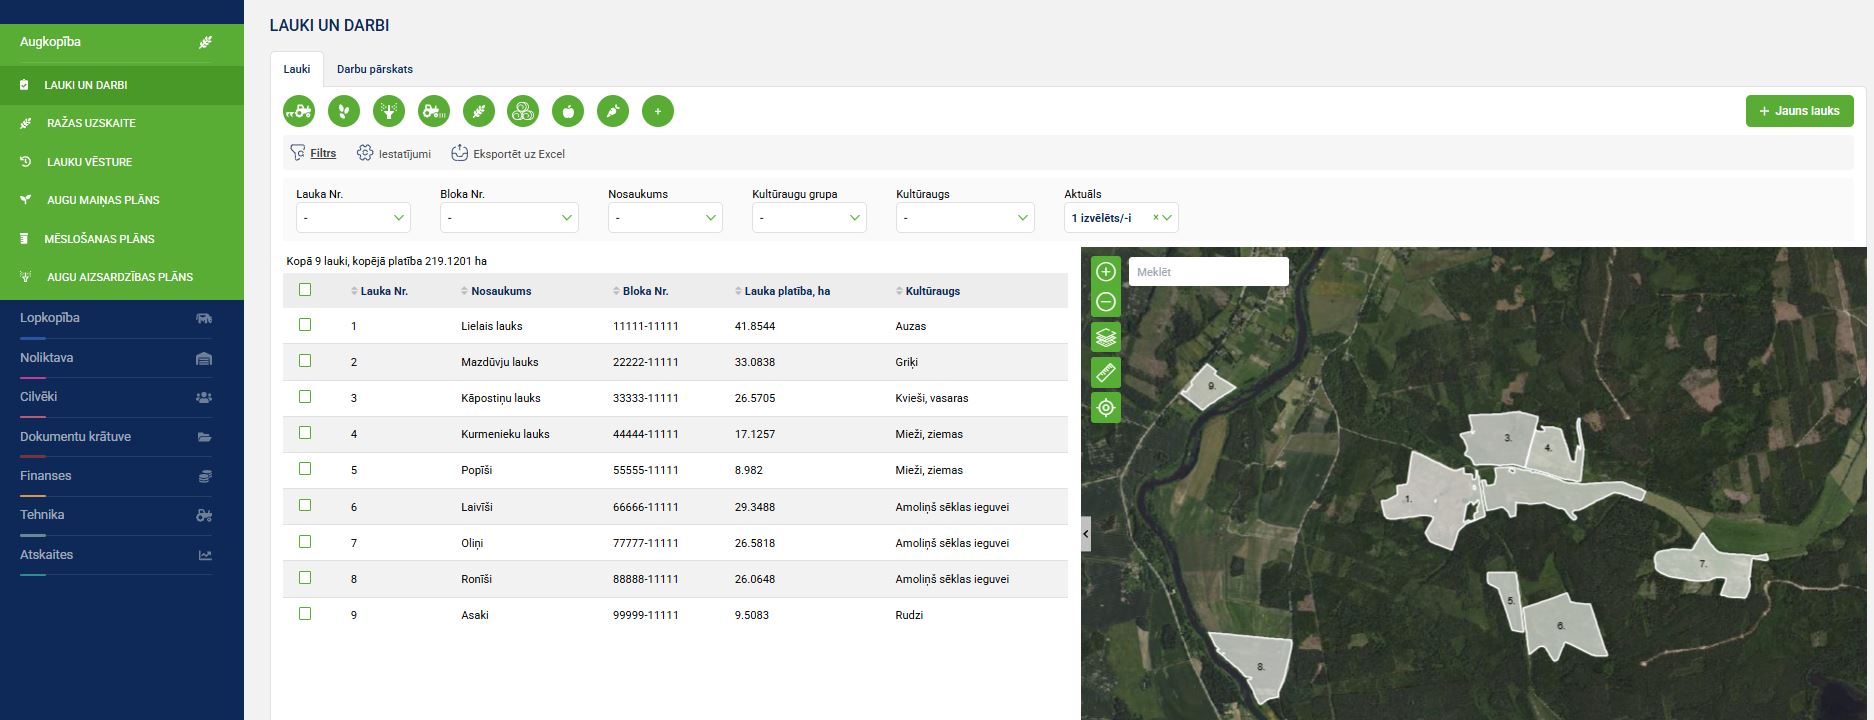Open AUGU MAIŅAS PLĀNS in sidebar

(x=103, y=200)
